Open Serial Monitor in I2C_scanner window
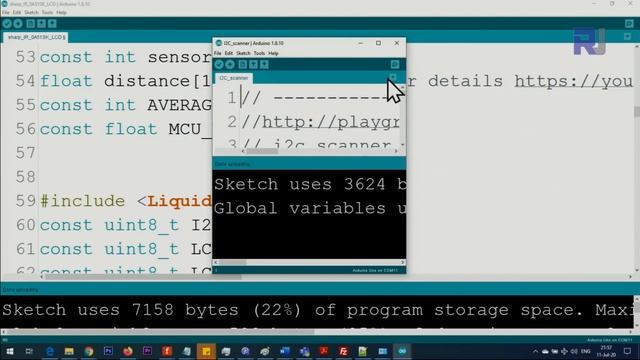640x360 pixels. click(395, 64)
